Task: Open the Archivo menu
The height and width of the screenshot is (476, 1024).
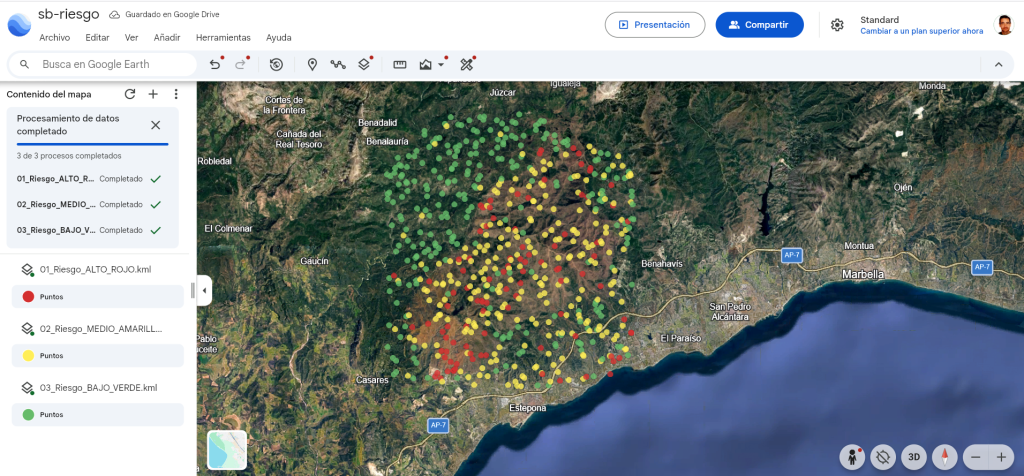Action: click(54, 38)
